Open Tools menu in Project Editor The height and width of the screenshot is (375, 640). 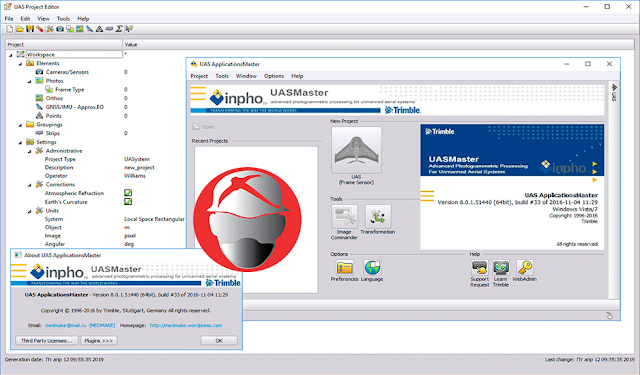63,19
